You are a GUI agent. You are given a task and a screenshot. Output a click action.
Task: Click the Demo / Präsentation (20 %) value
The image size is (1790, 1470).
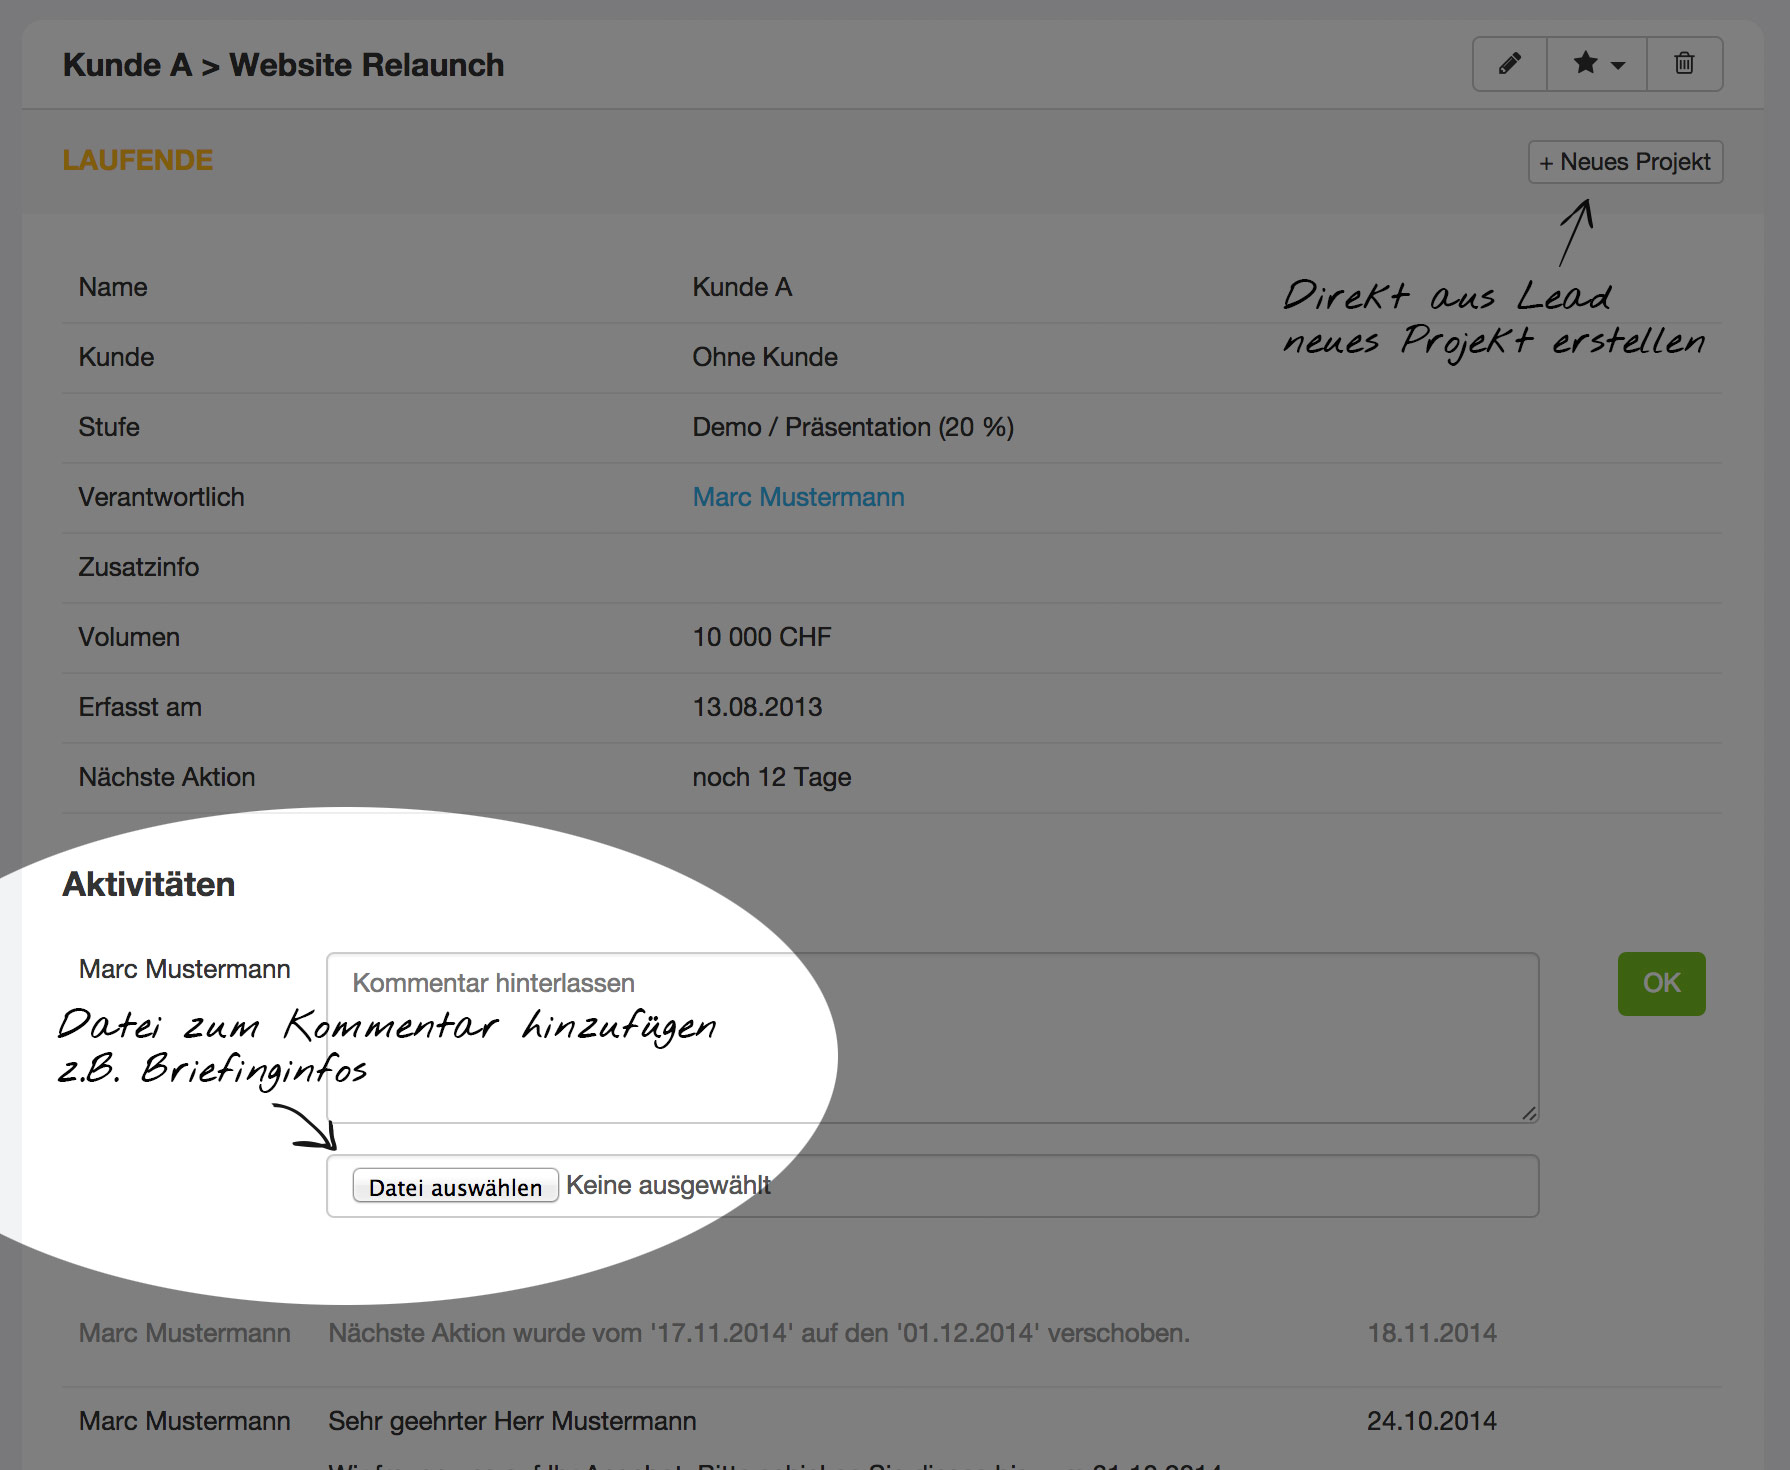853,427
